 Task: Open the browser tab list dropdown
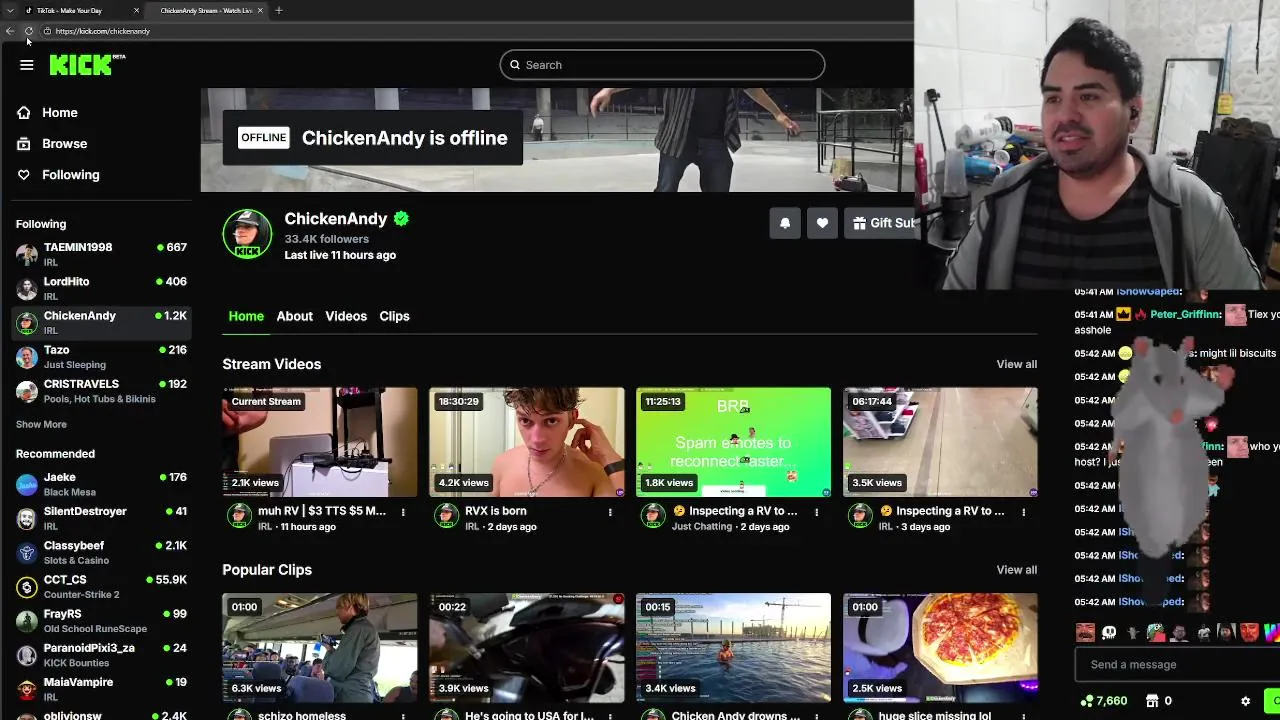point(9,10)
